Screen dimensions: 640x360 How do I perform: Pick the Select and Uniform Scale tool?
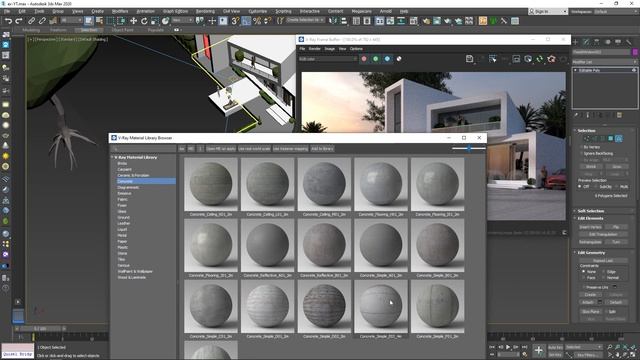coord(154,20)
